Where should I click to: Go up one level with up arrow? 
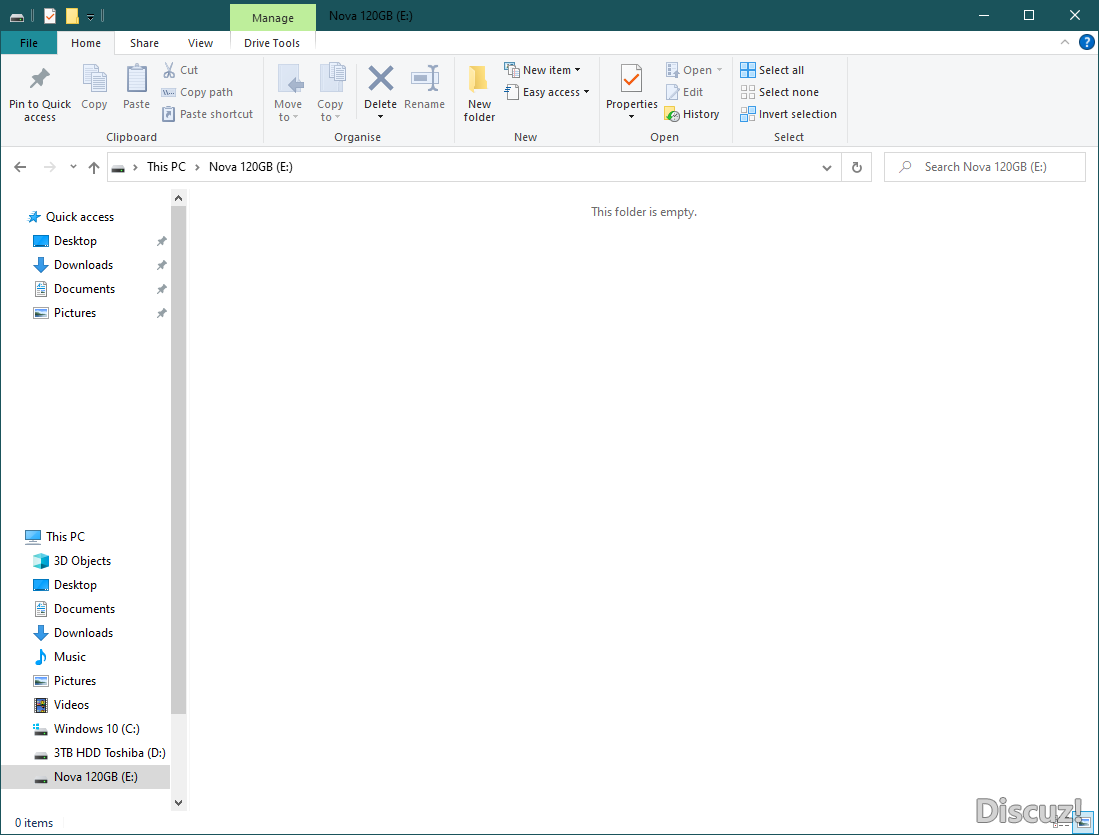(x=94, y=167)
